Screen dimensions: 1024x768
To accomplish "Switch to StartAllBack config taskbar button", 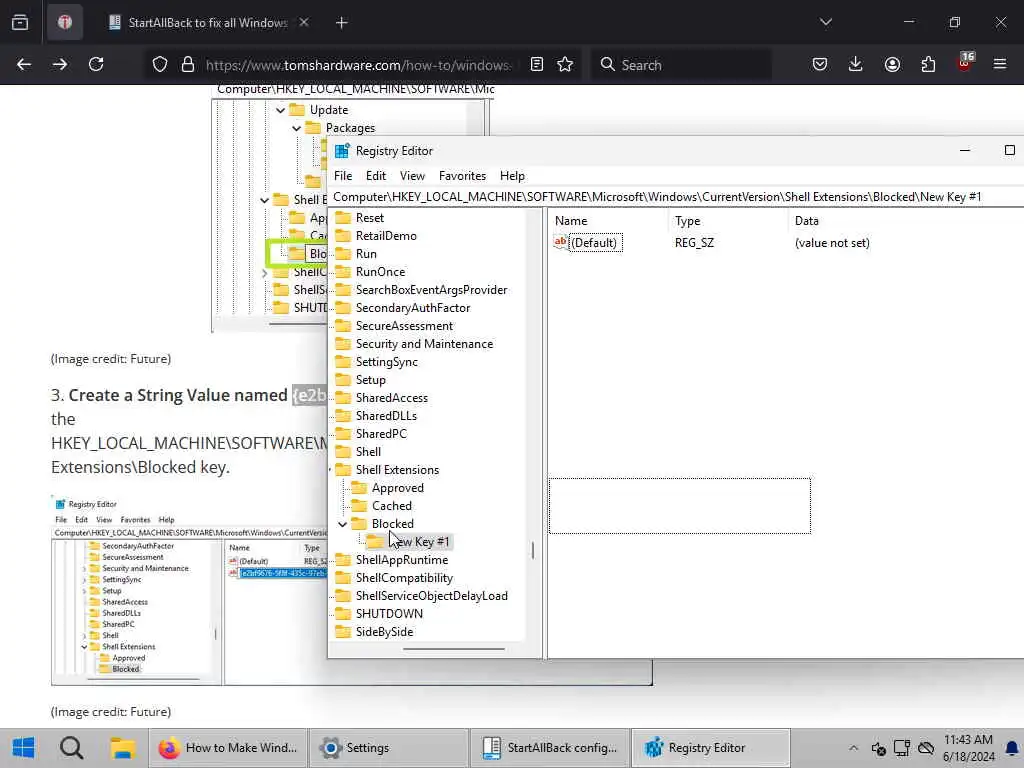I will coord(550,748).
